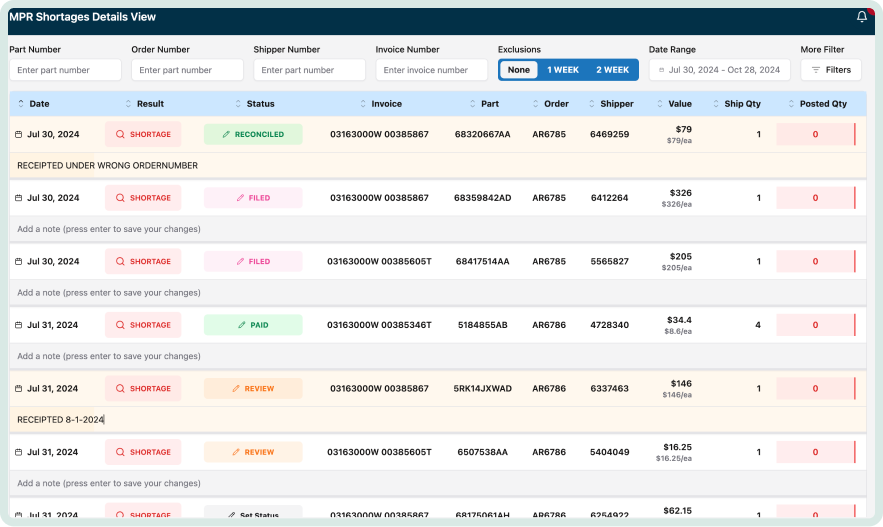Viewport: 883px width, 527px height.
Task: Click the notification bell icon
Action: tap(862, 17)
